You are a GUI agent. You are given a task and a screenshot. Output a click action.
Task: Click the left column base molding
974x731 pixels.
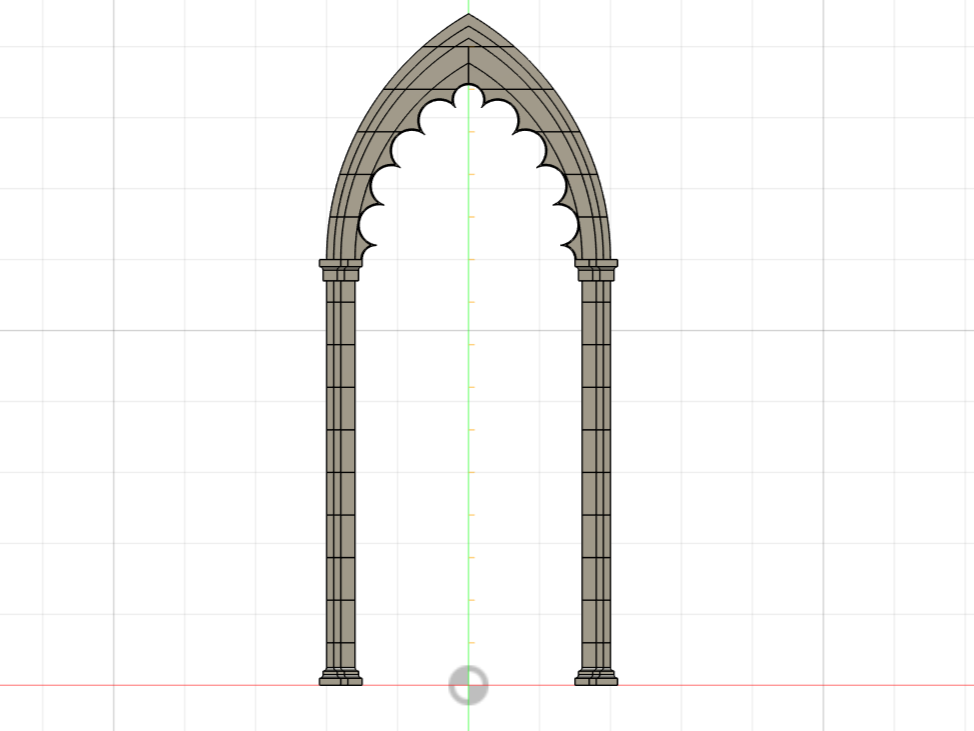click(340, 678)
